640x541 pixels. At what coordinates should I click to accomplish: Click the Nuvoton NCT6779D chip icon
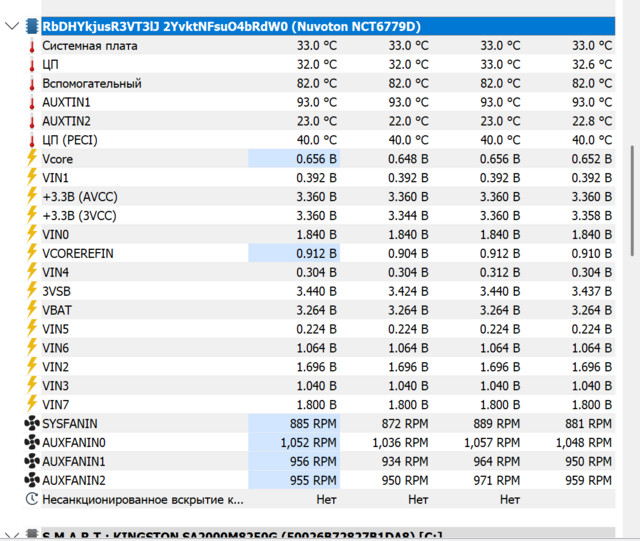click(31, 26)
